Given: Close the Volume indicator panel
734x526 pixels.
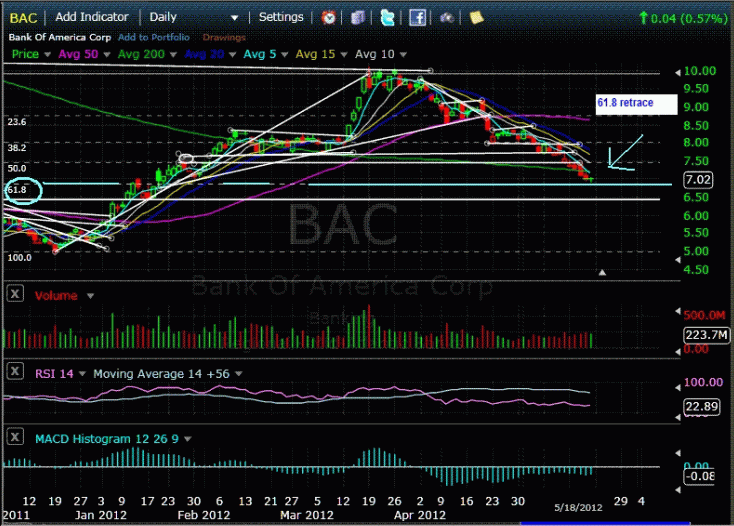Looking at the screenshot, I should tap(16, 295).
